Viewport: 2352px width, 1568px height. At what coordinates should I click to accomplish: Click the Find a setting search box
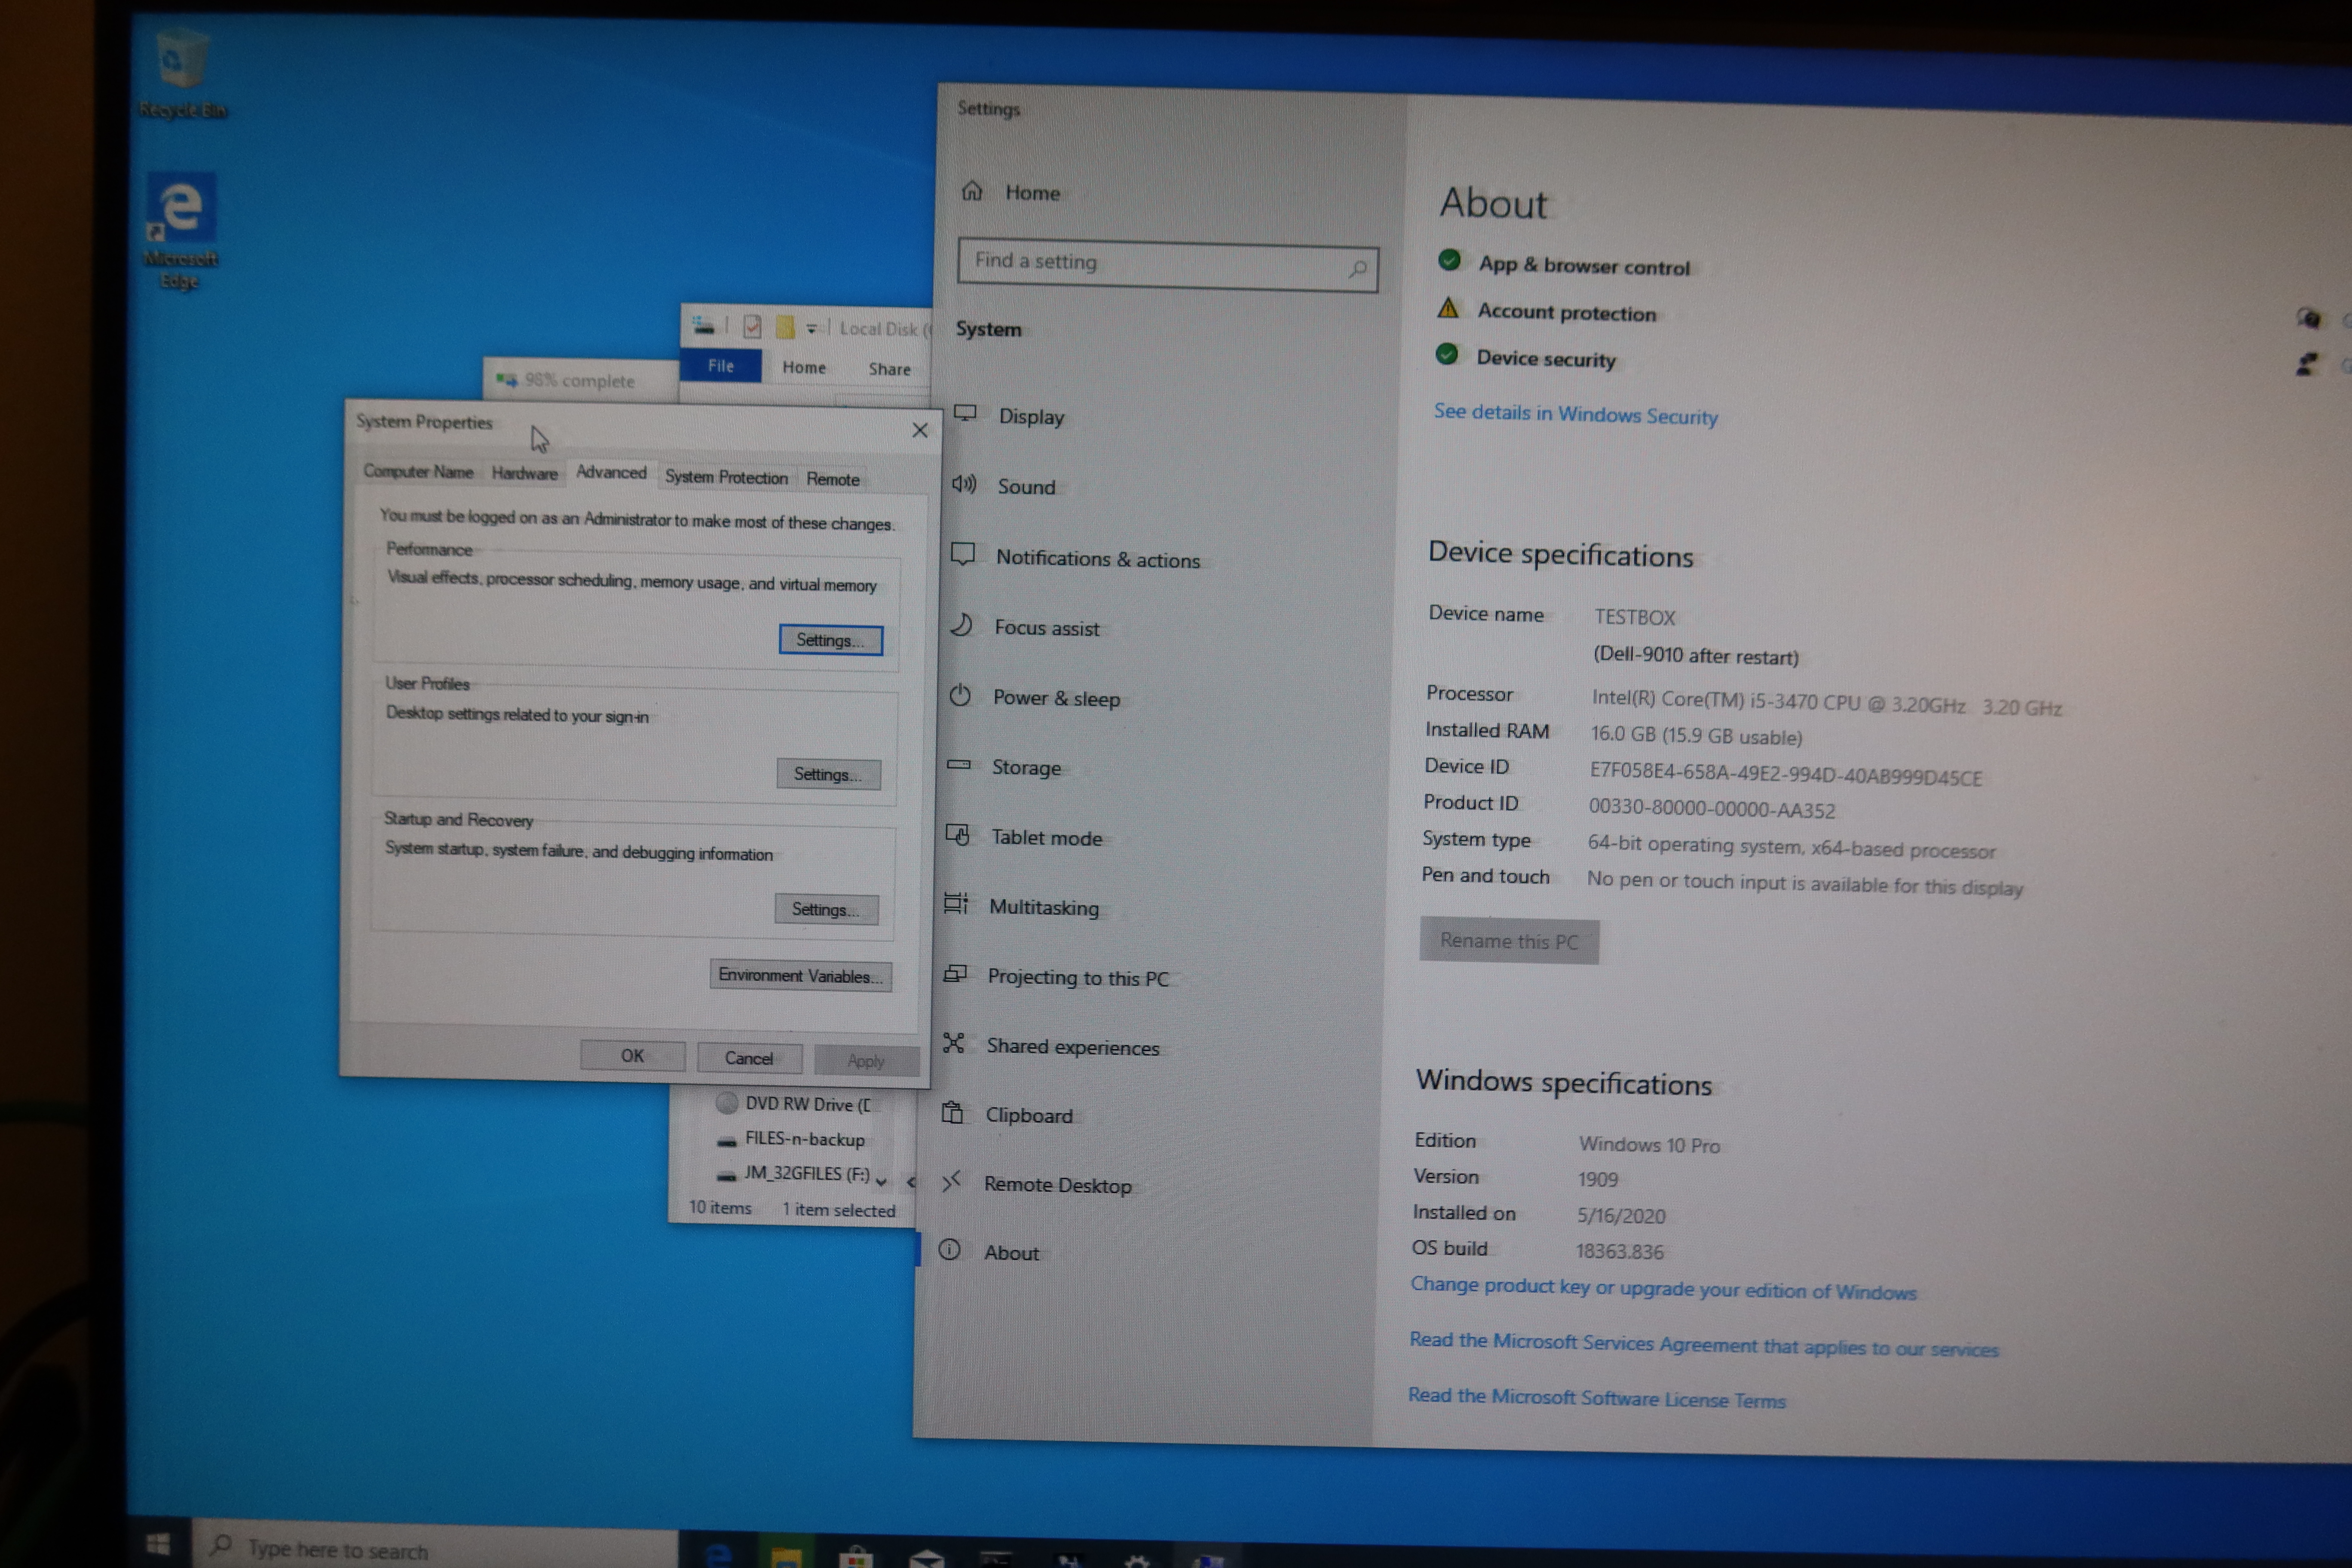tap(1150, 263)
